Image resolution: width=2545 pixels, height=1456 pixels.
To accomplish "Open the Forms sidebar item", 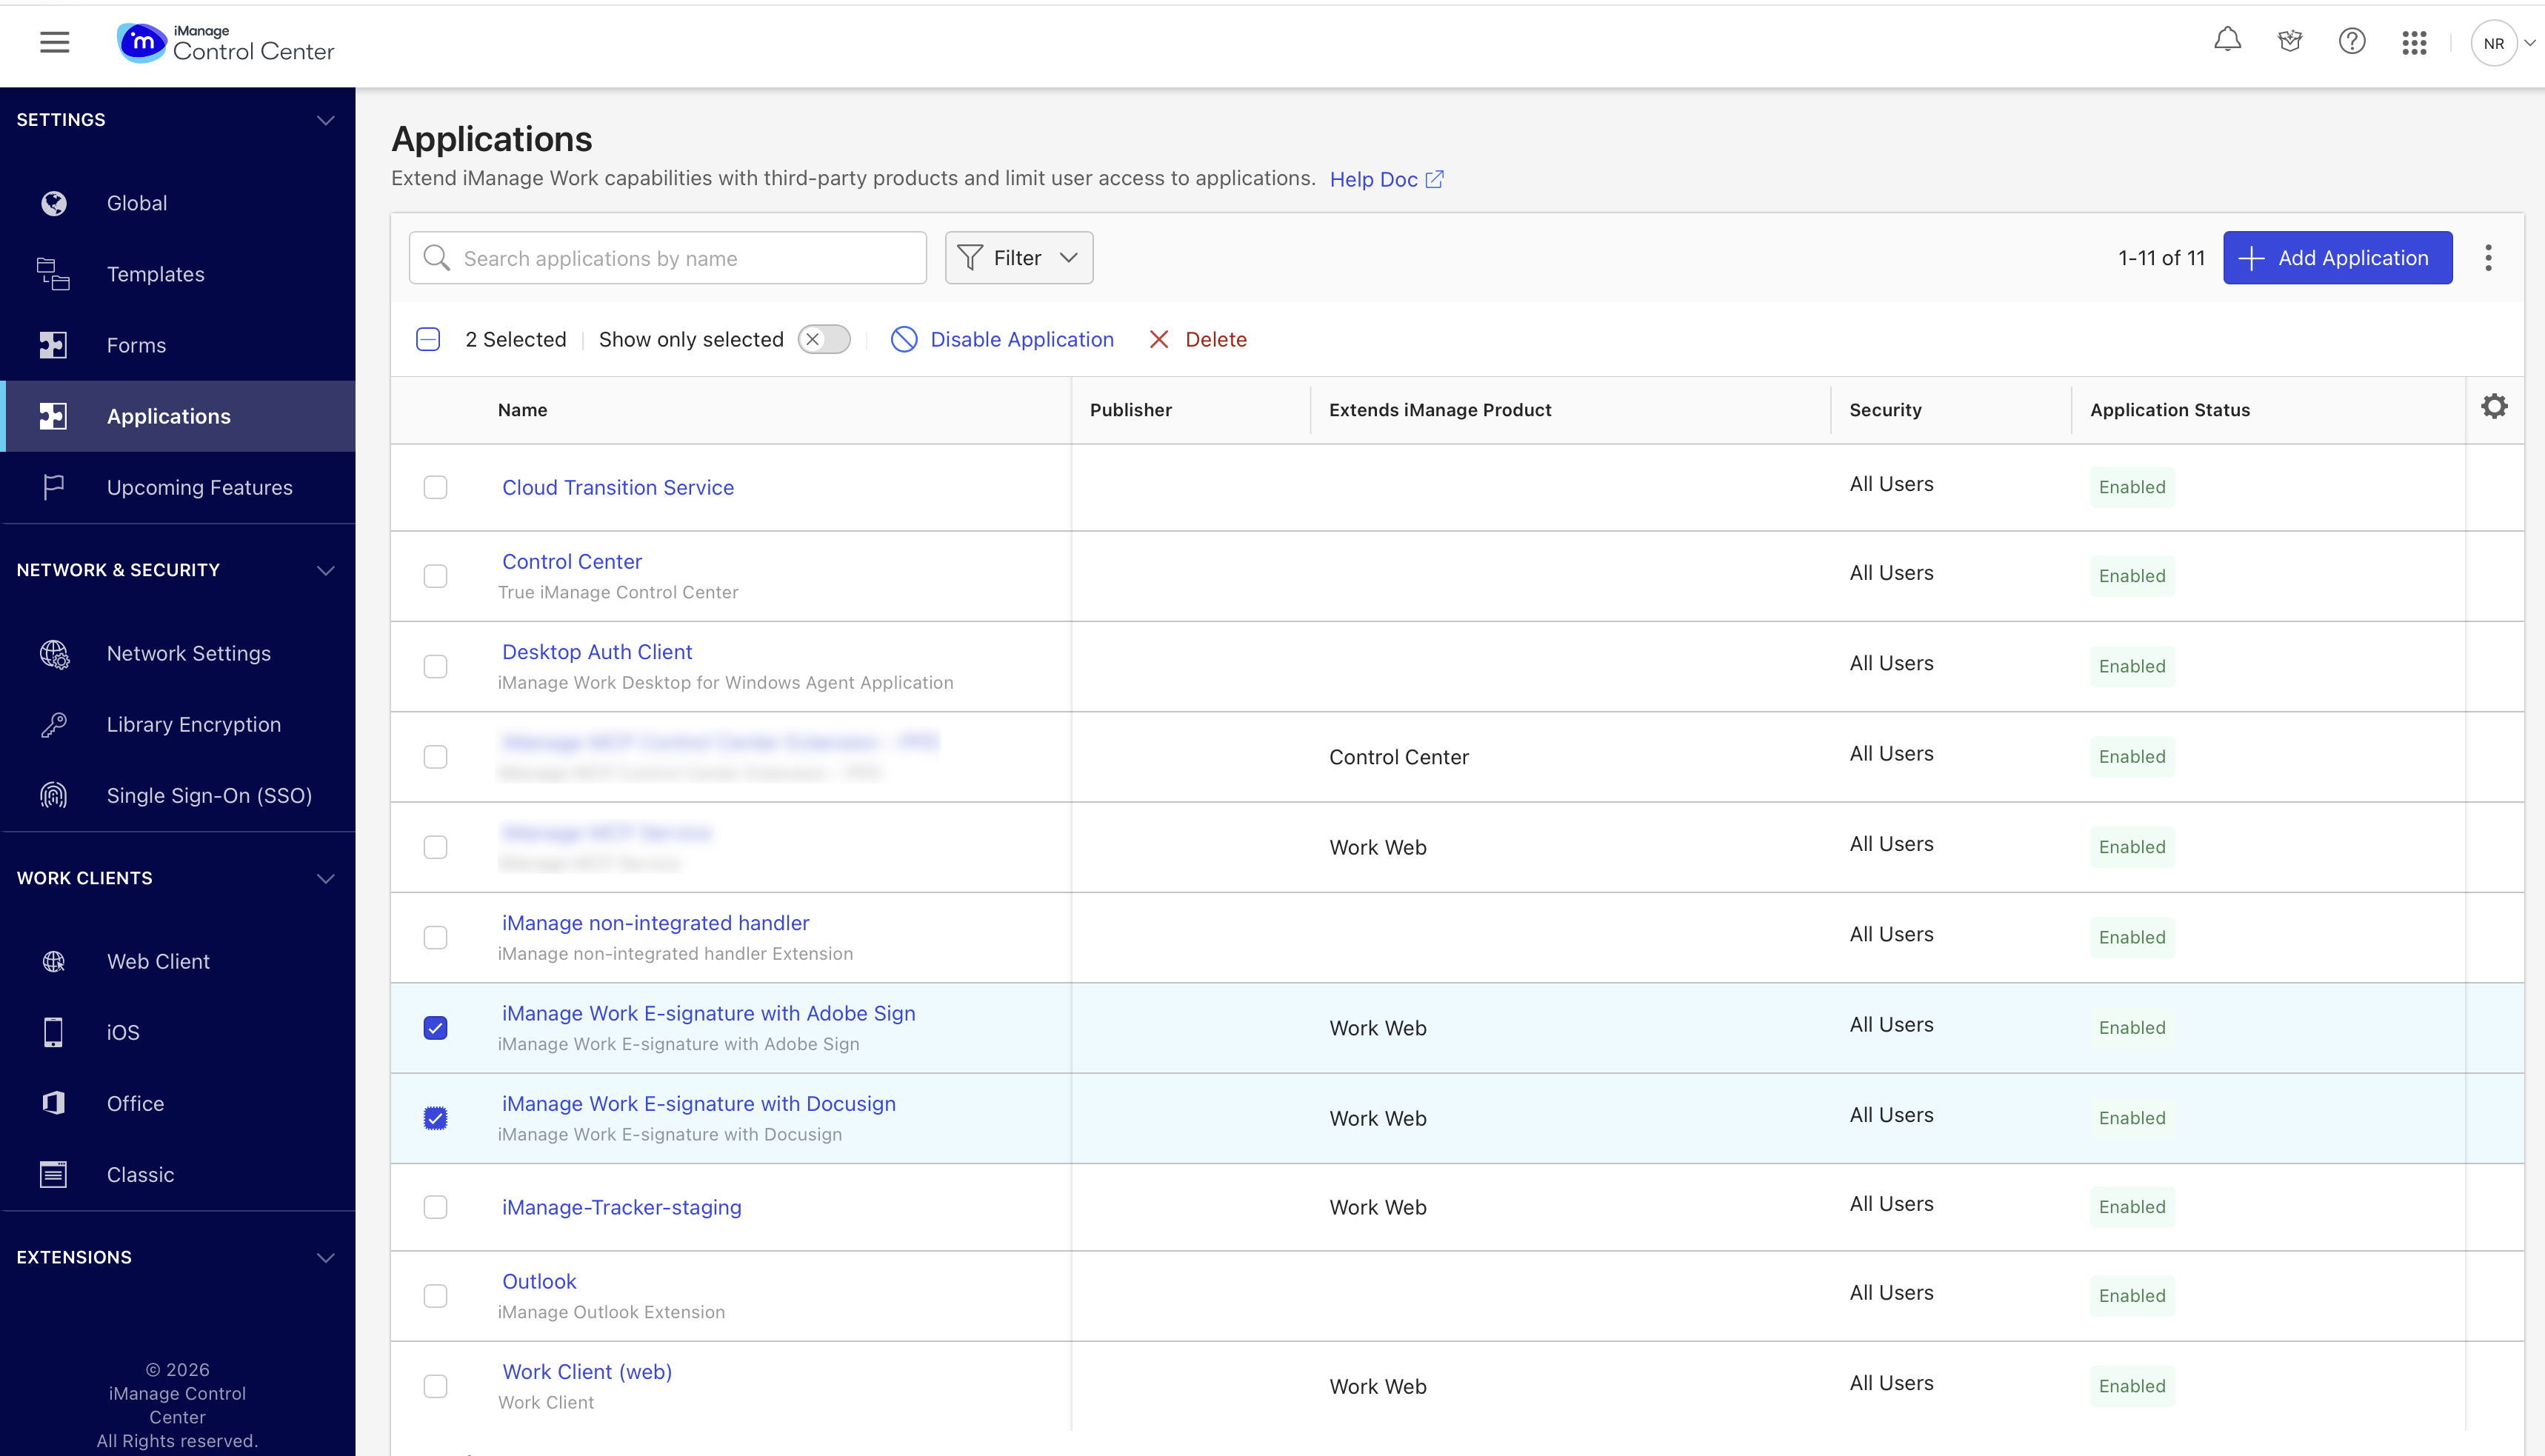I will [178, 345].
